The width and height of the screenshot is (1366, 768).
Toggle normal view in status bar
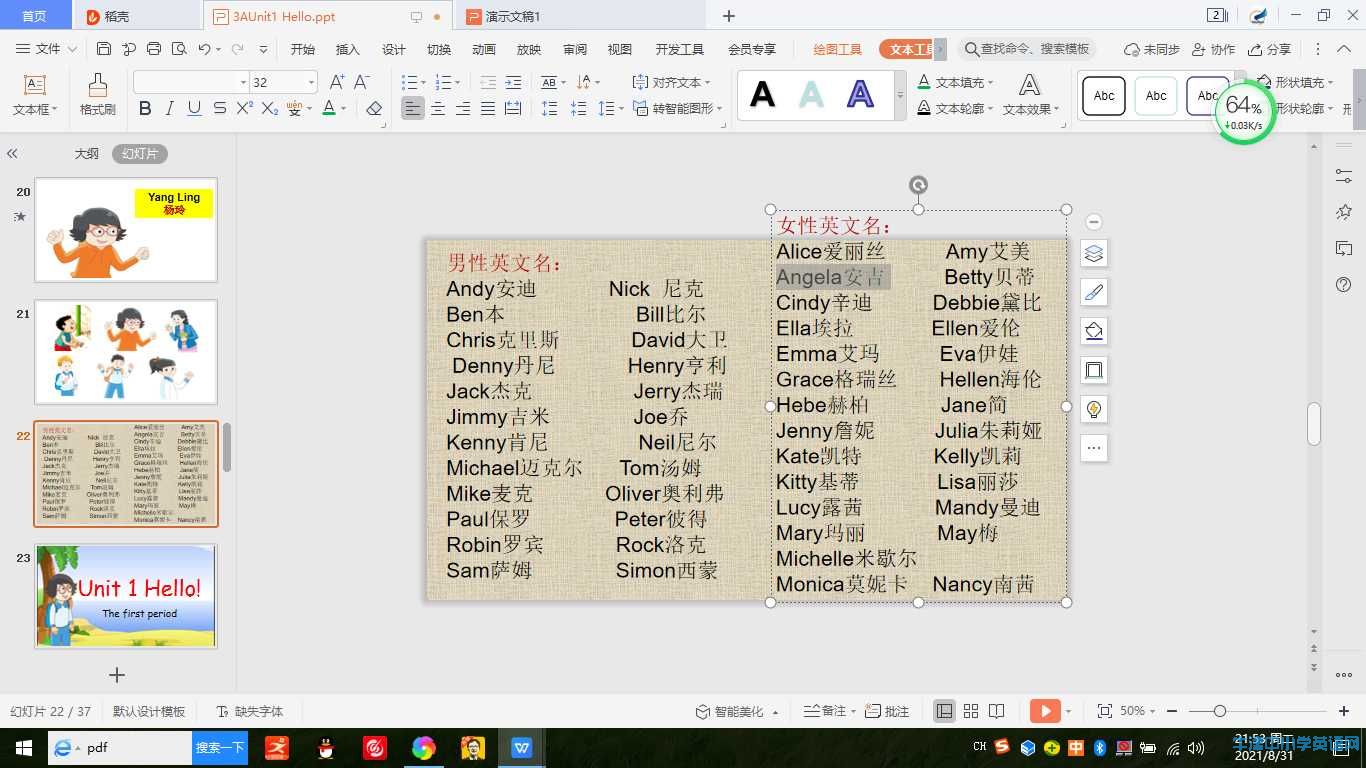944,711
